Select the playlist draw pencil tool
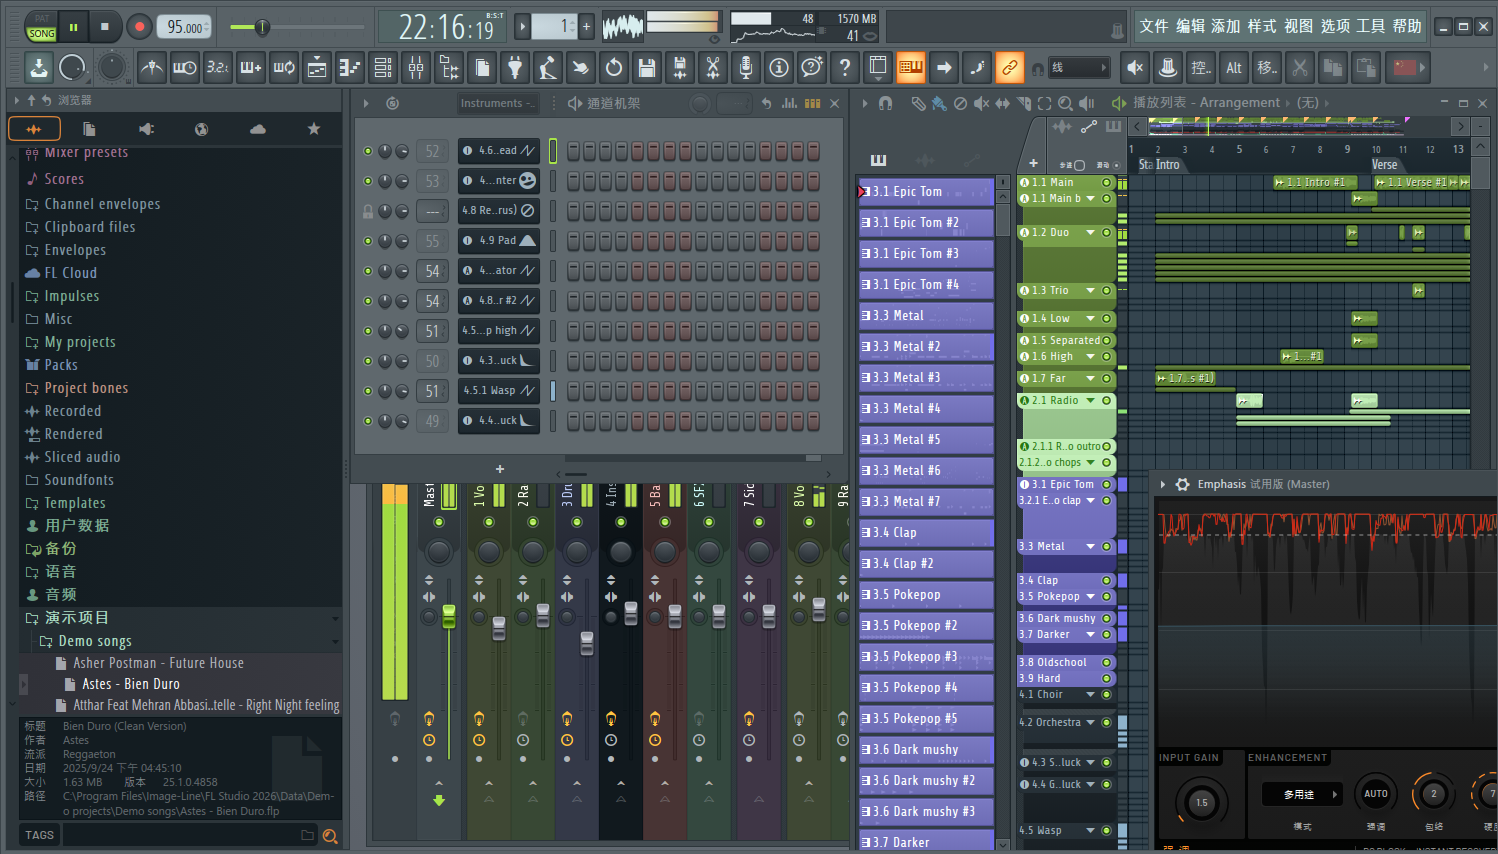Viewport: 1498px width, 854px height. pyautogui.click(x=918, y=103)
